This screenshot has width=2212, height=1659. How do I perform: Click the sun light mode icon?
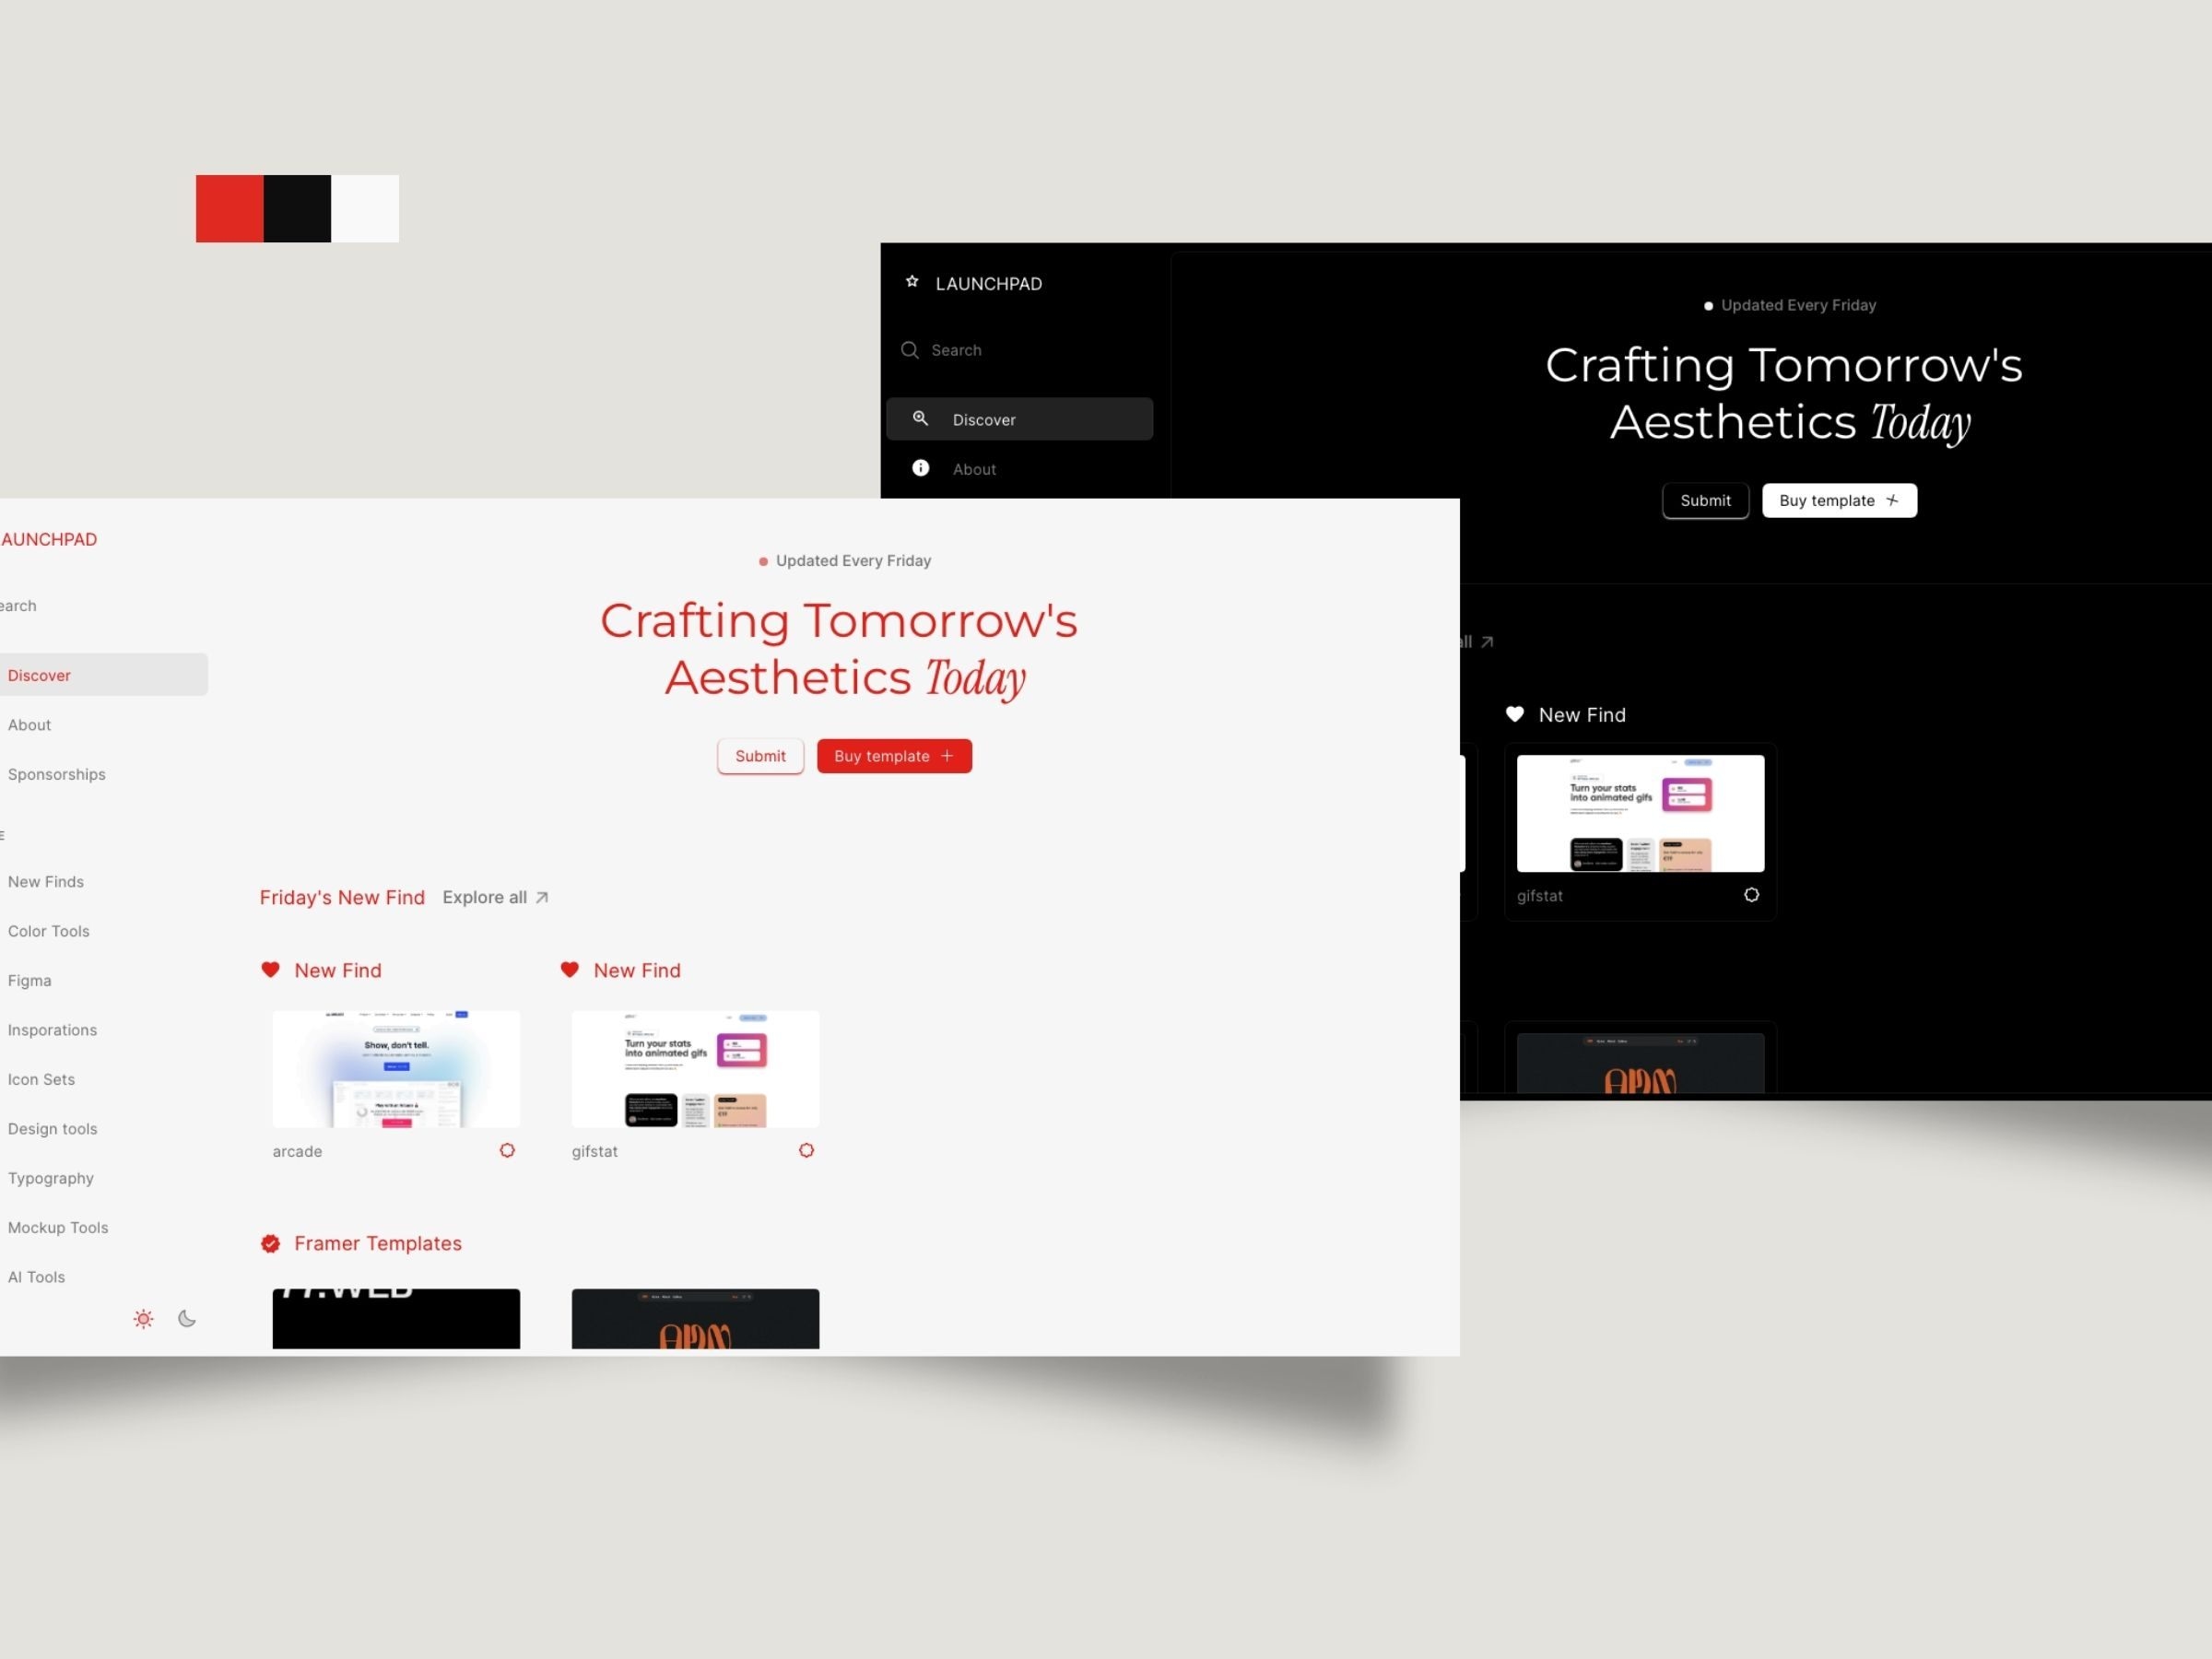[143, 1317]
